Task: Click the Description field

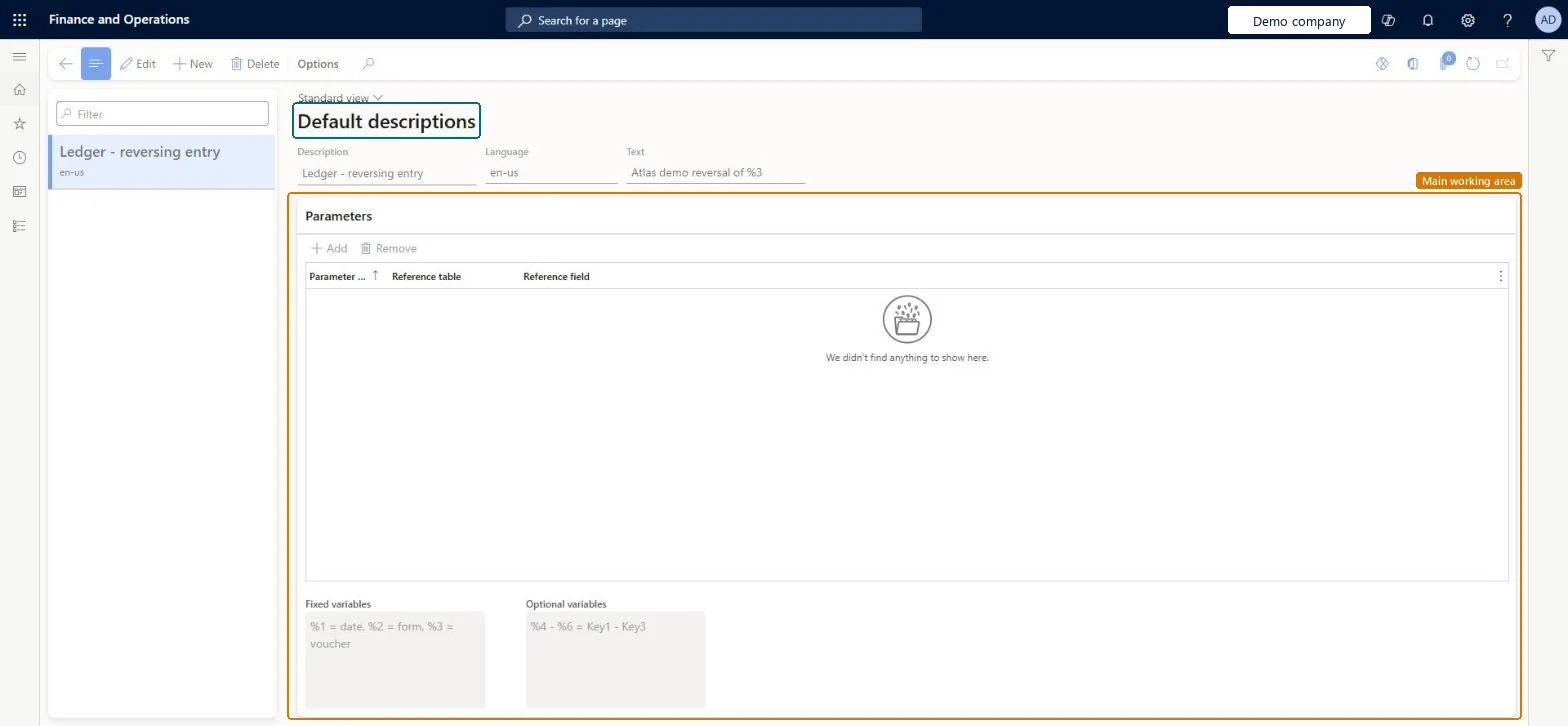Action: [x=387, y=173]
